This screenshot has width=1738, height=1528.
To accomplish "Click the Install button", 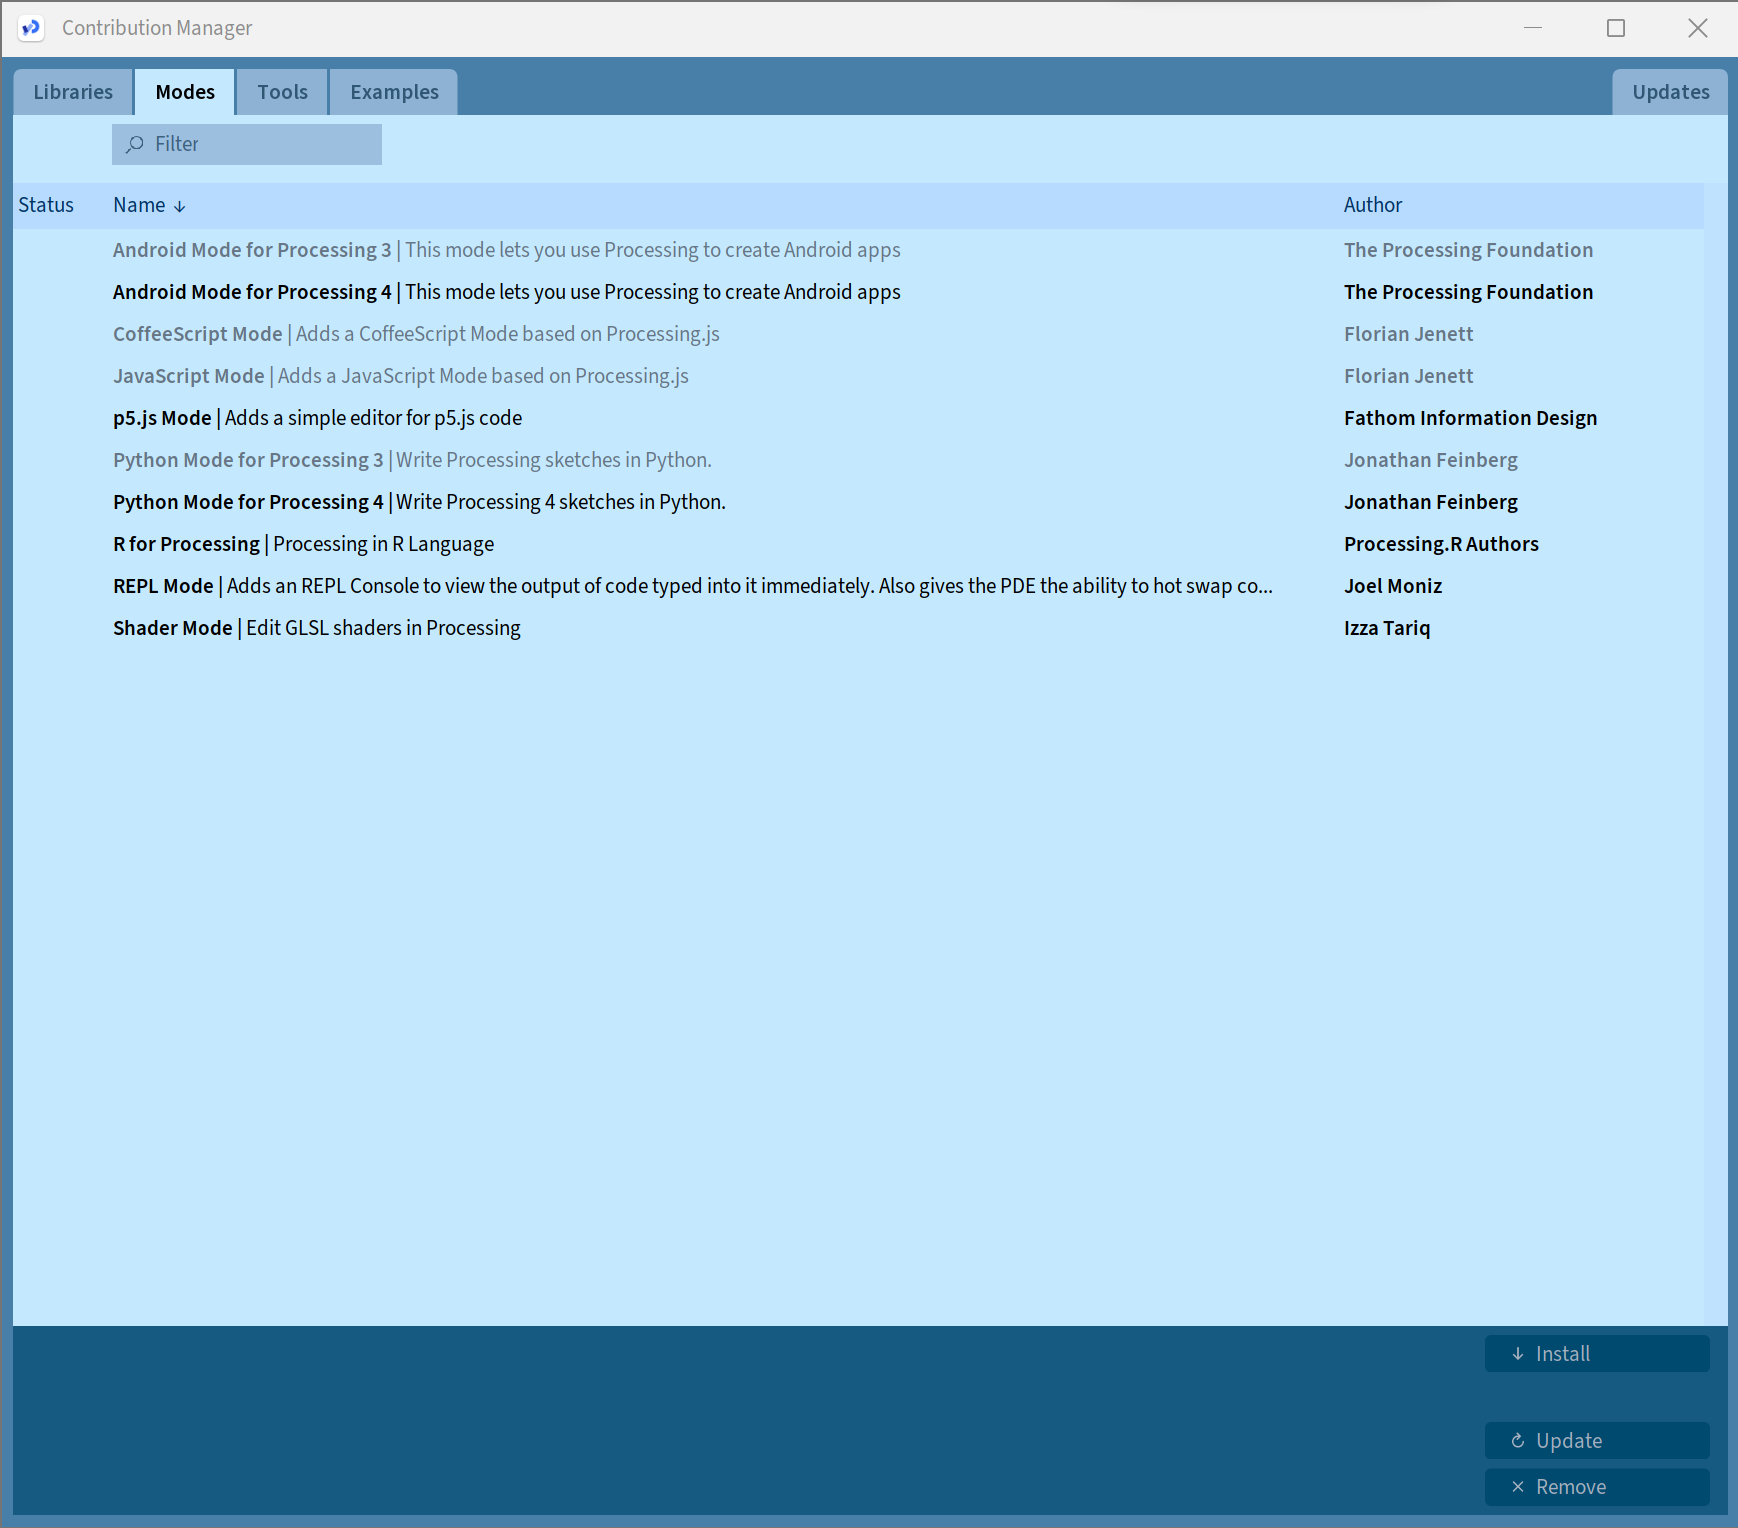I will click(1596, 1354).
